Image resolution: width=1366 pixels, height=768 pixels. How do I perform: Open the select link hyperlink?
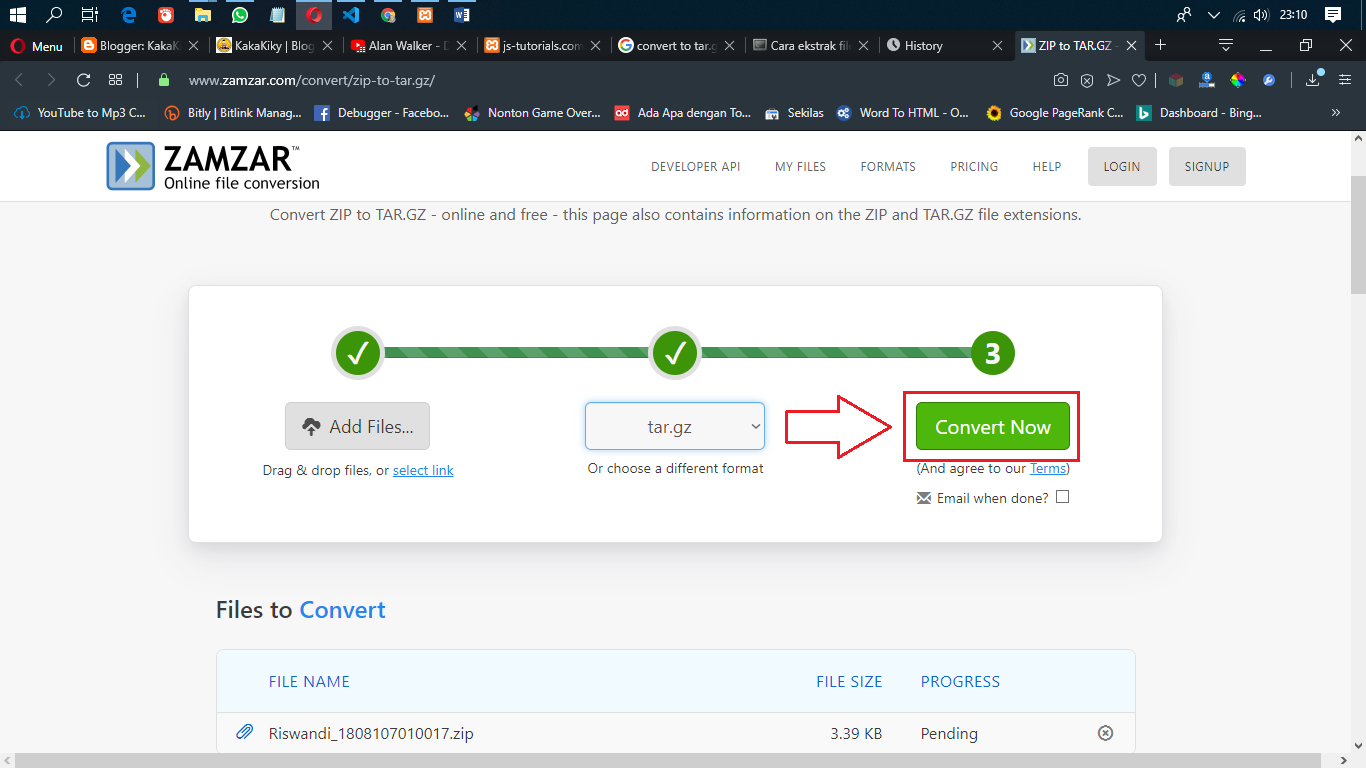coord(423,470)
